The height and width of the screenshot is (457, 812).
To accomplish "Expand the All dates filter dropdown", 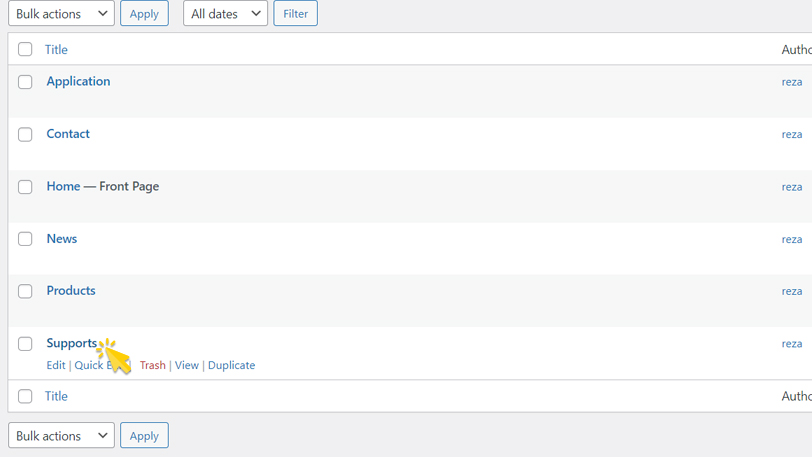I will tap(225, 14).
